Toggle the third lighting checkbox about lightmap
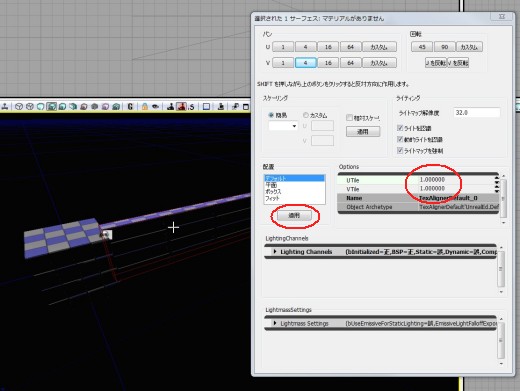 click(400, 151)
